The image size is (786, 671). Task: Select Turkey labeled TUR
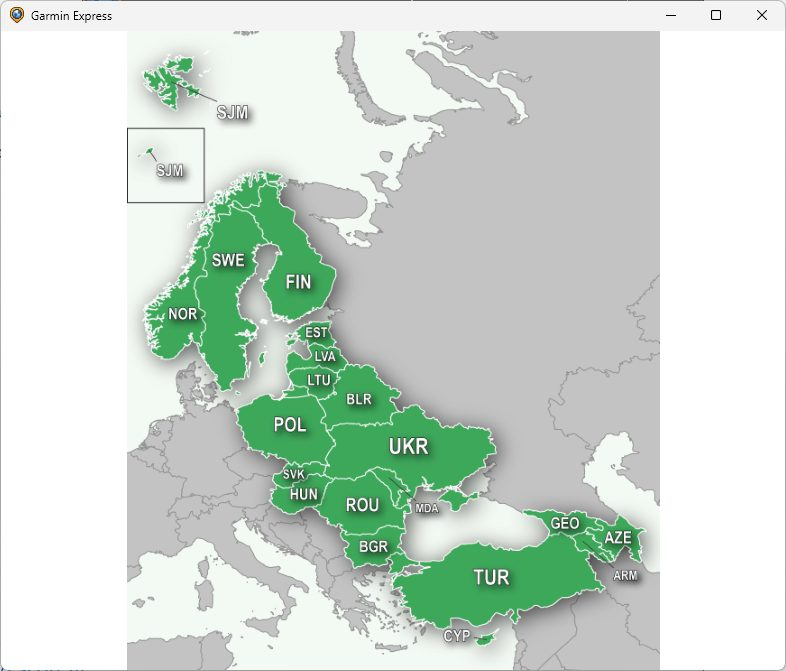pos(491,578)
